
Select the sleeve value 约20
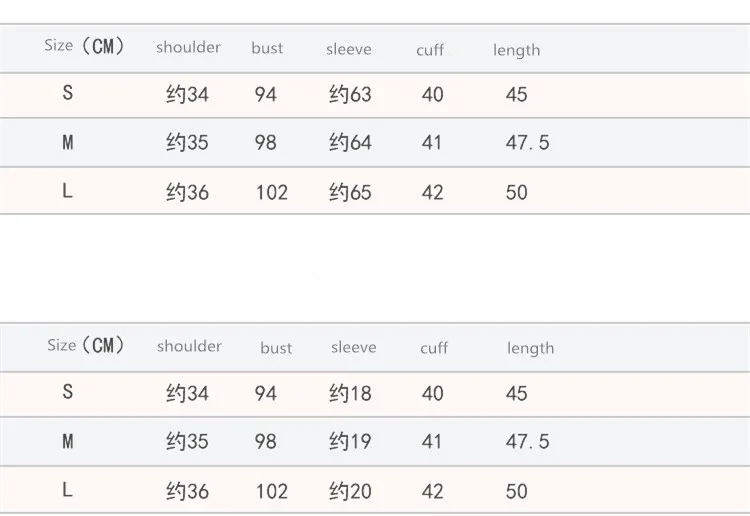[350, 491]
